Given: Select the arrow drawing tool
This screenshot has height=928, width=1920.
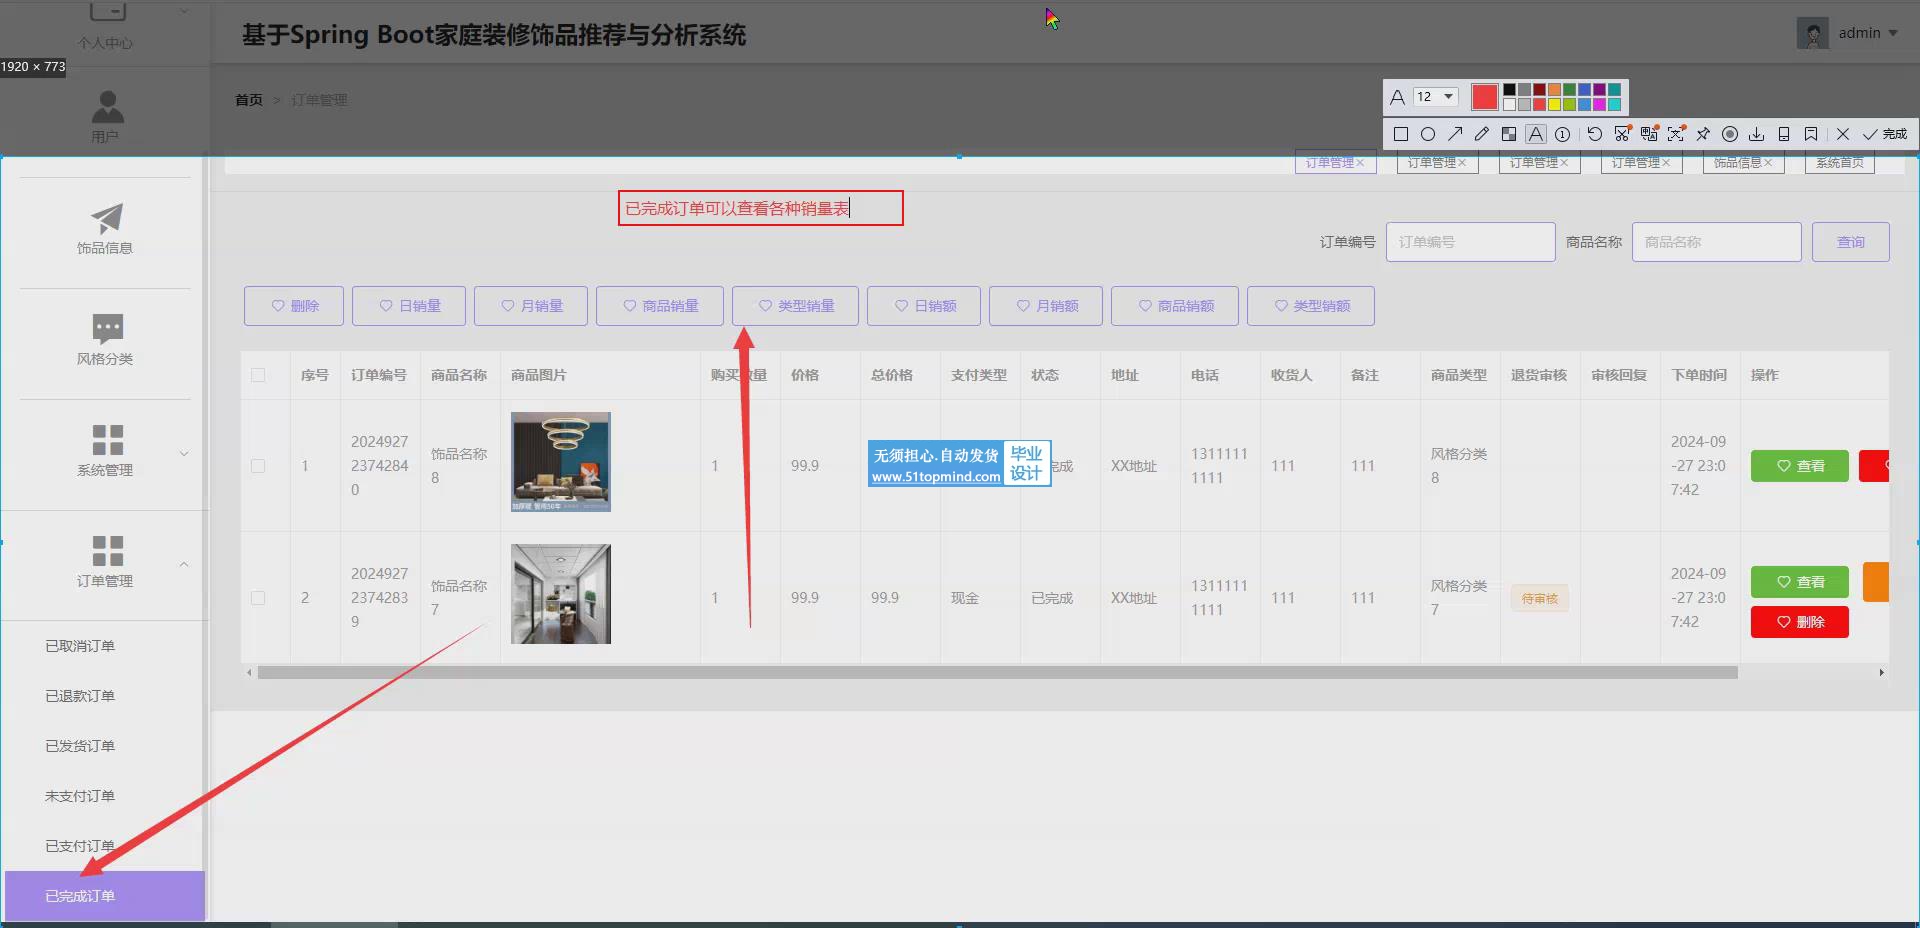Looking at the screenshot, I should 1455,134.
